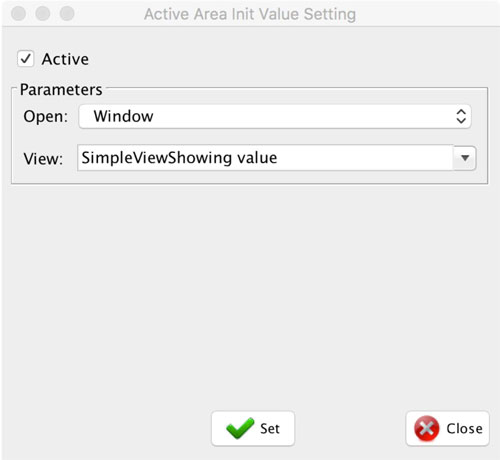Toggle the Active checkbox

[x=25, y=59]
